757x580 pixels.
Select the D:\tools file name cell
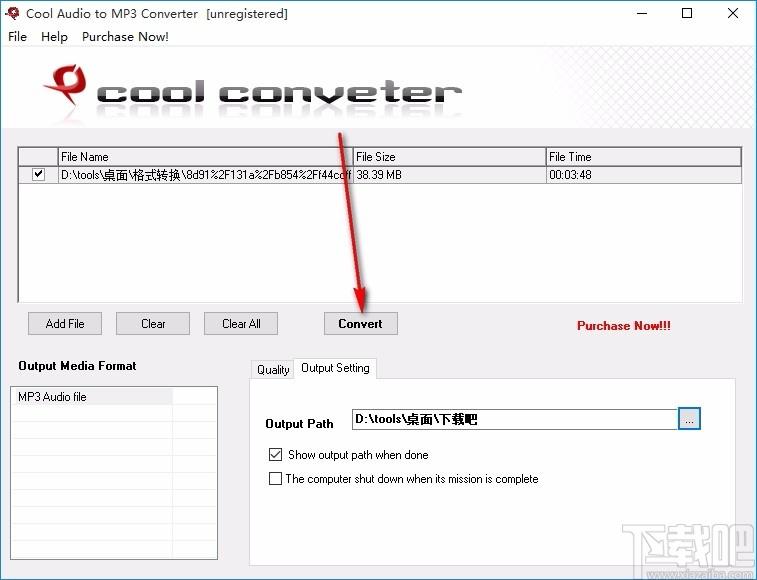205,175
